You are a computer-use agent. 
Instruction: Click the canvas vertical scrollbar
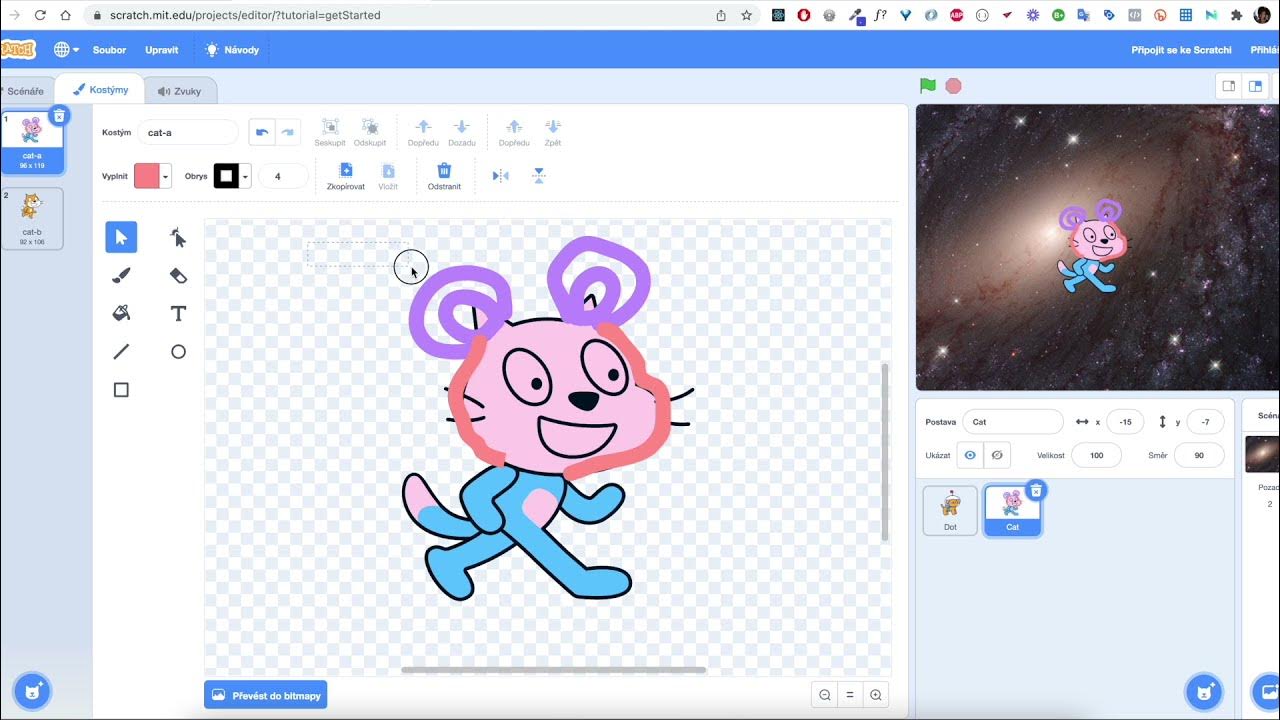click(x=884, y=452)
